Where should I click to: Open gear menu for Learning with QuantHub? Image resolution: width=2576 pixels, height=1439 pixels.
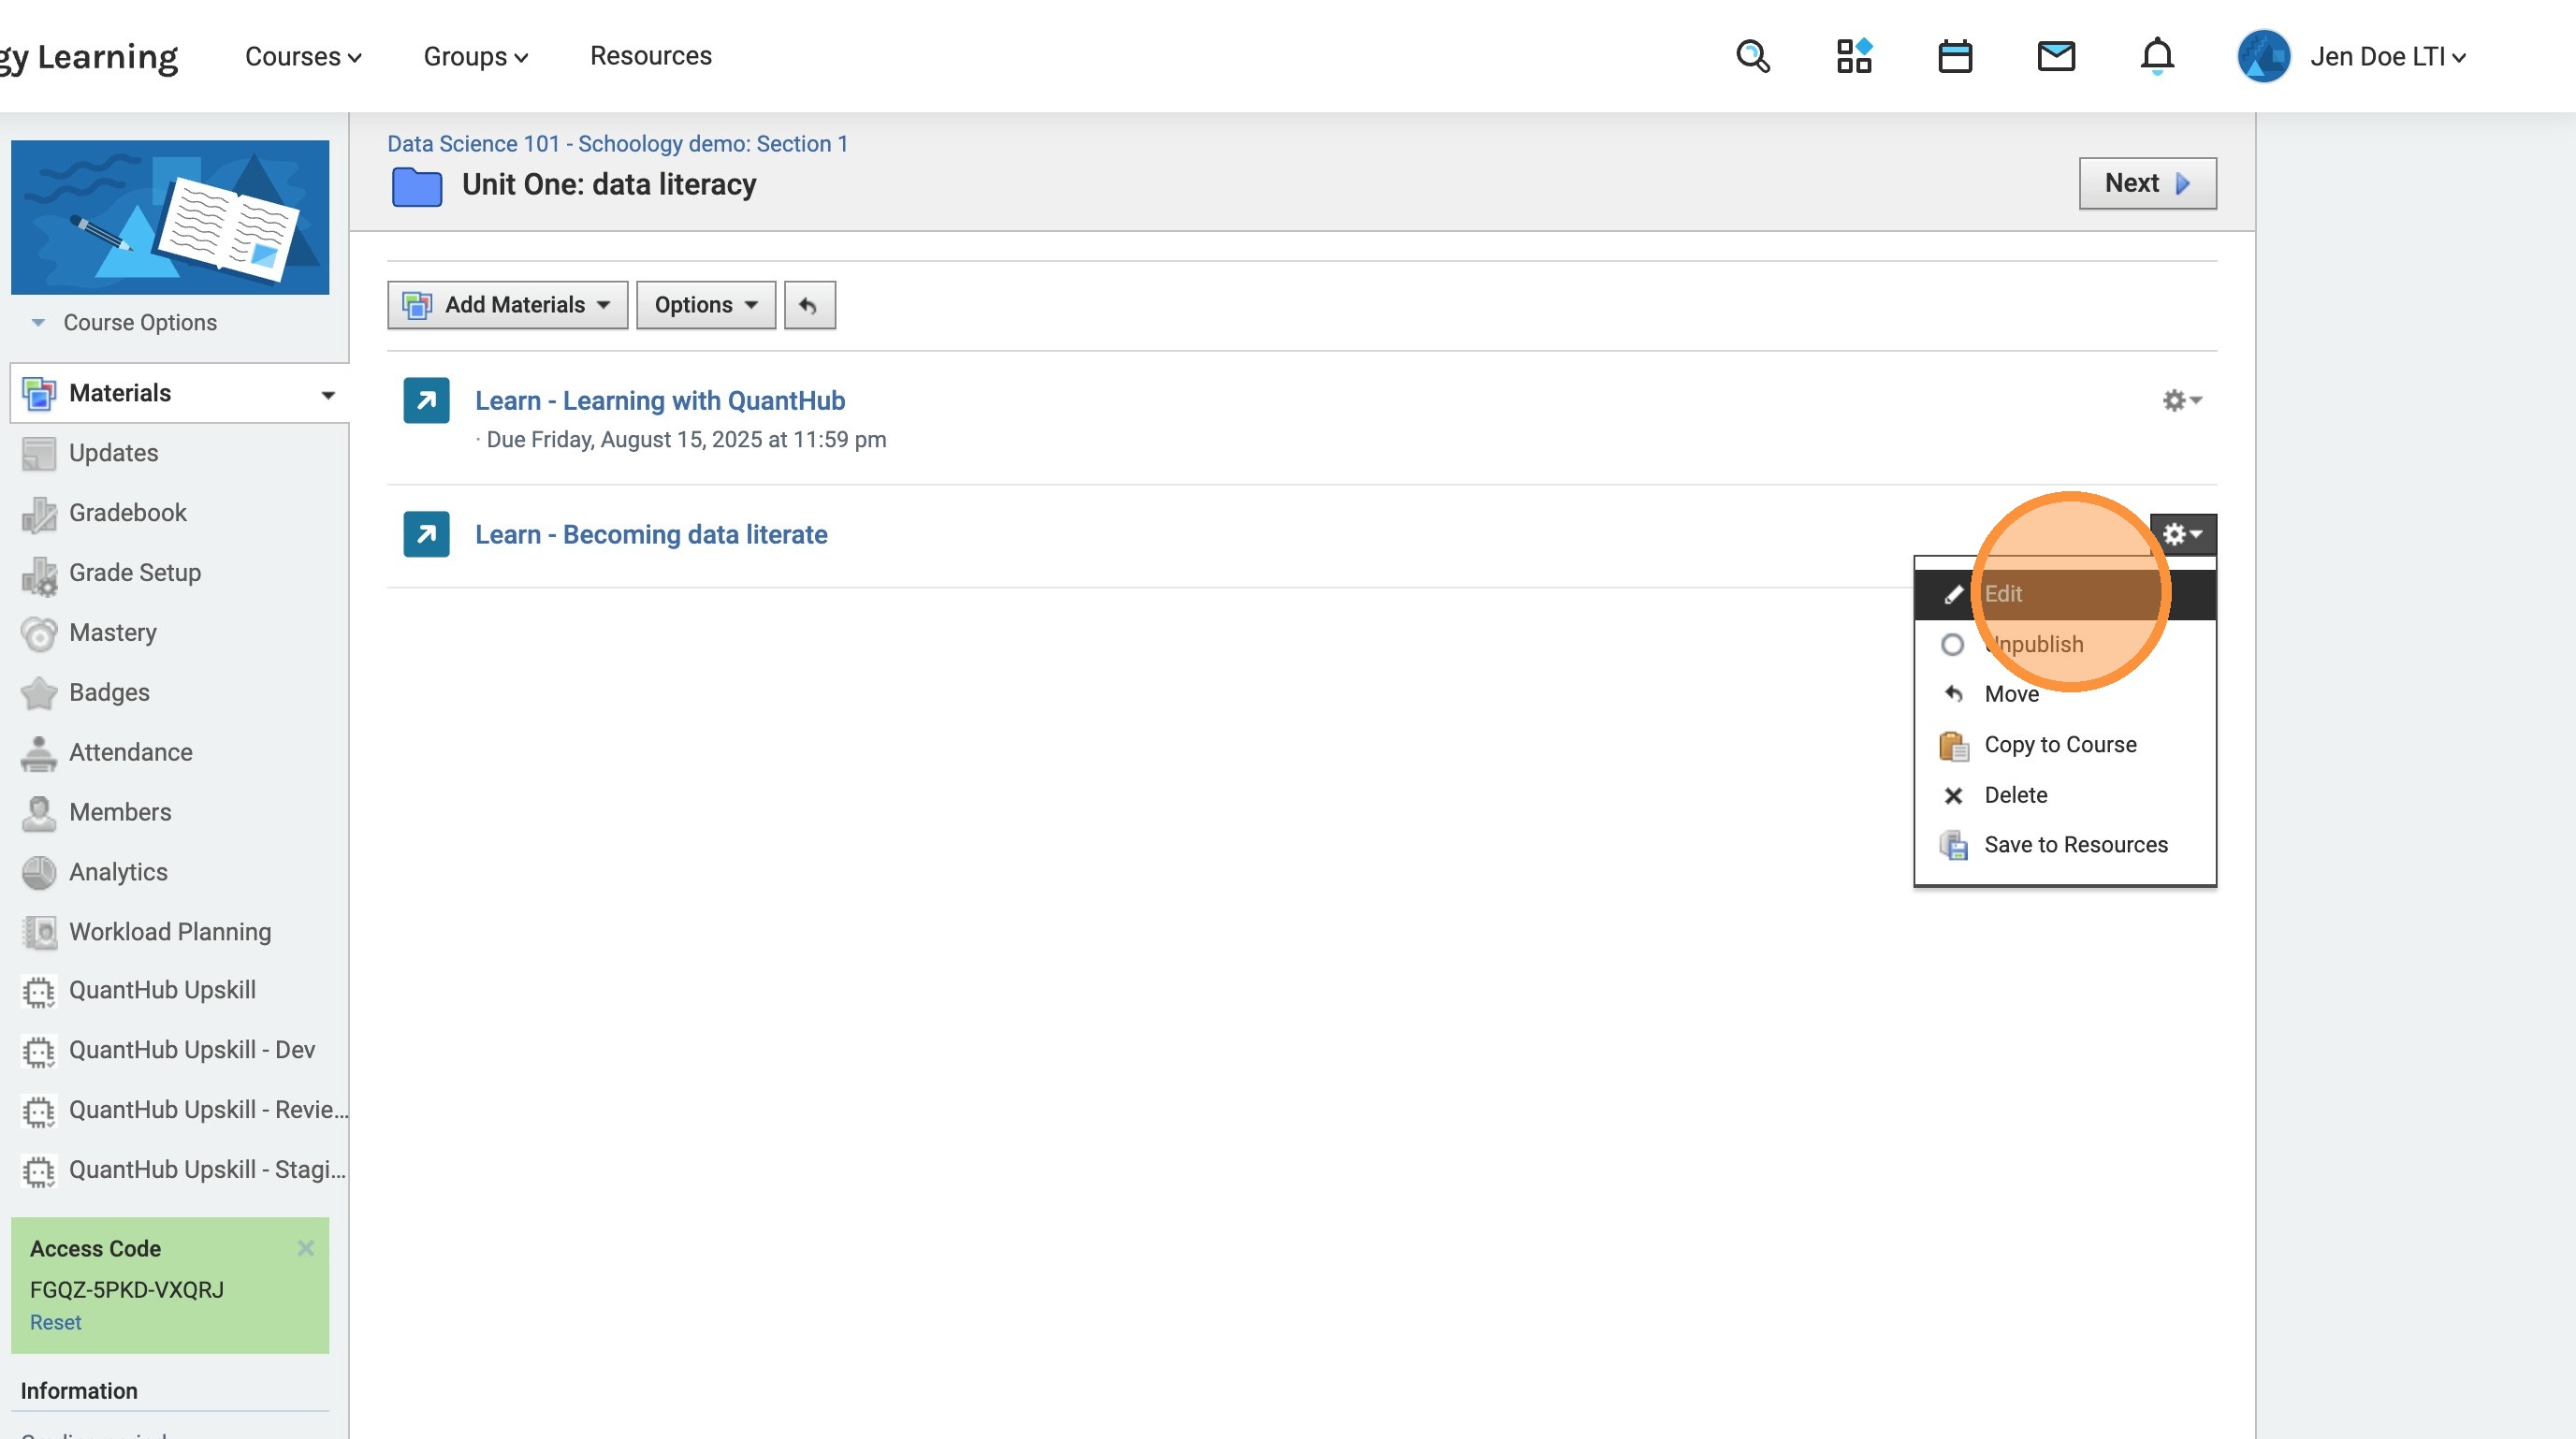(x=2181, y=401)
